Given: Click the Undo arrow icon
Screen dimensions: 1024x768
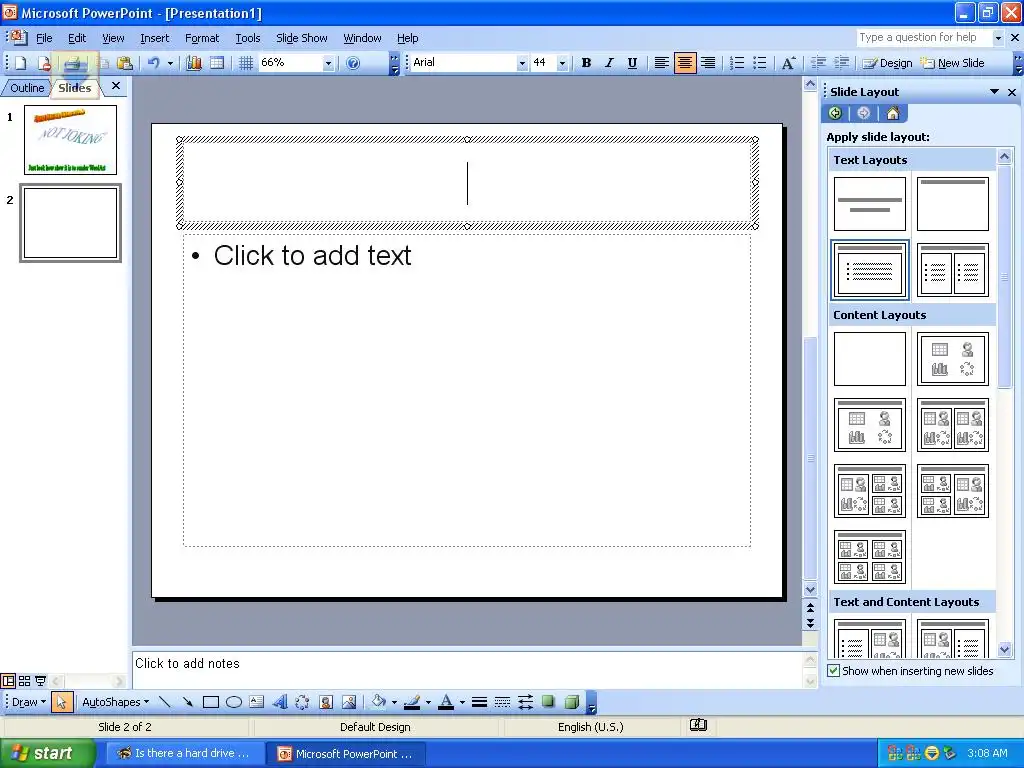Looking at the screenshot, I should (153, 63).
